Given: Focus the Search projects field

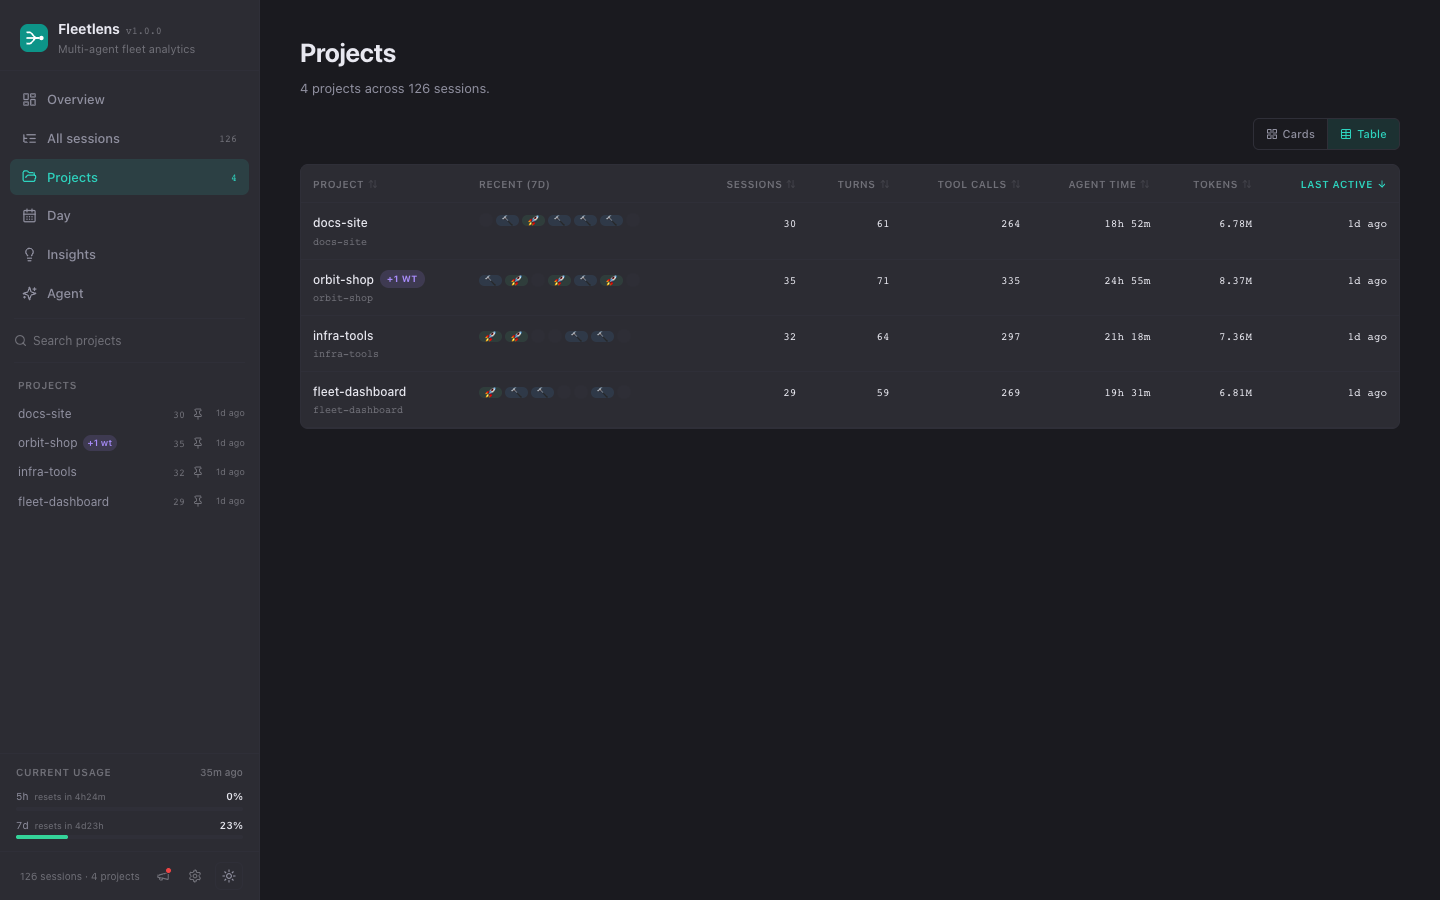Looking at the screenshot, I should [x=129, y=341].
